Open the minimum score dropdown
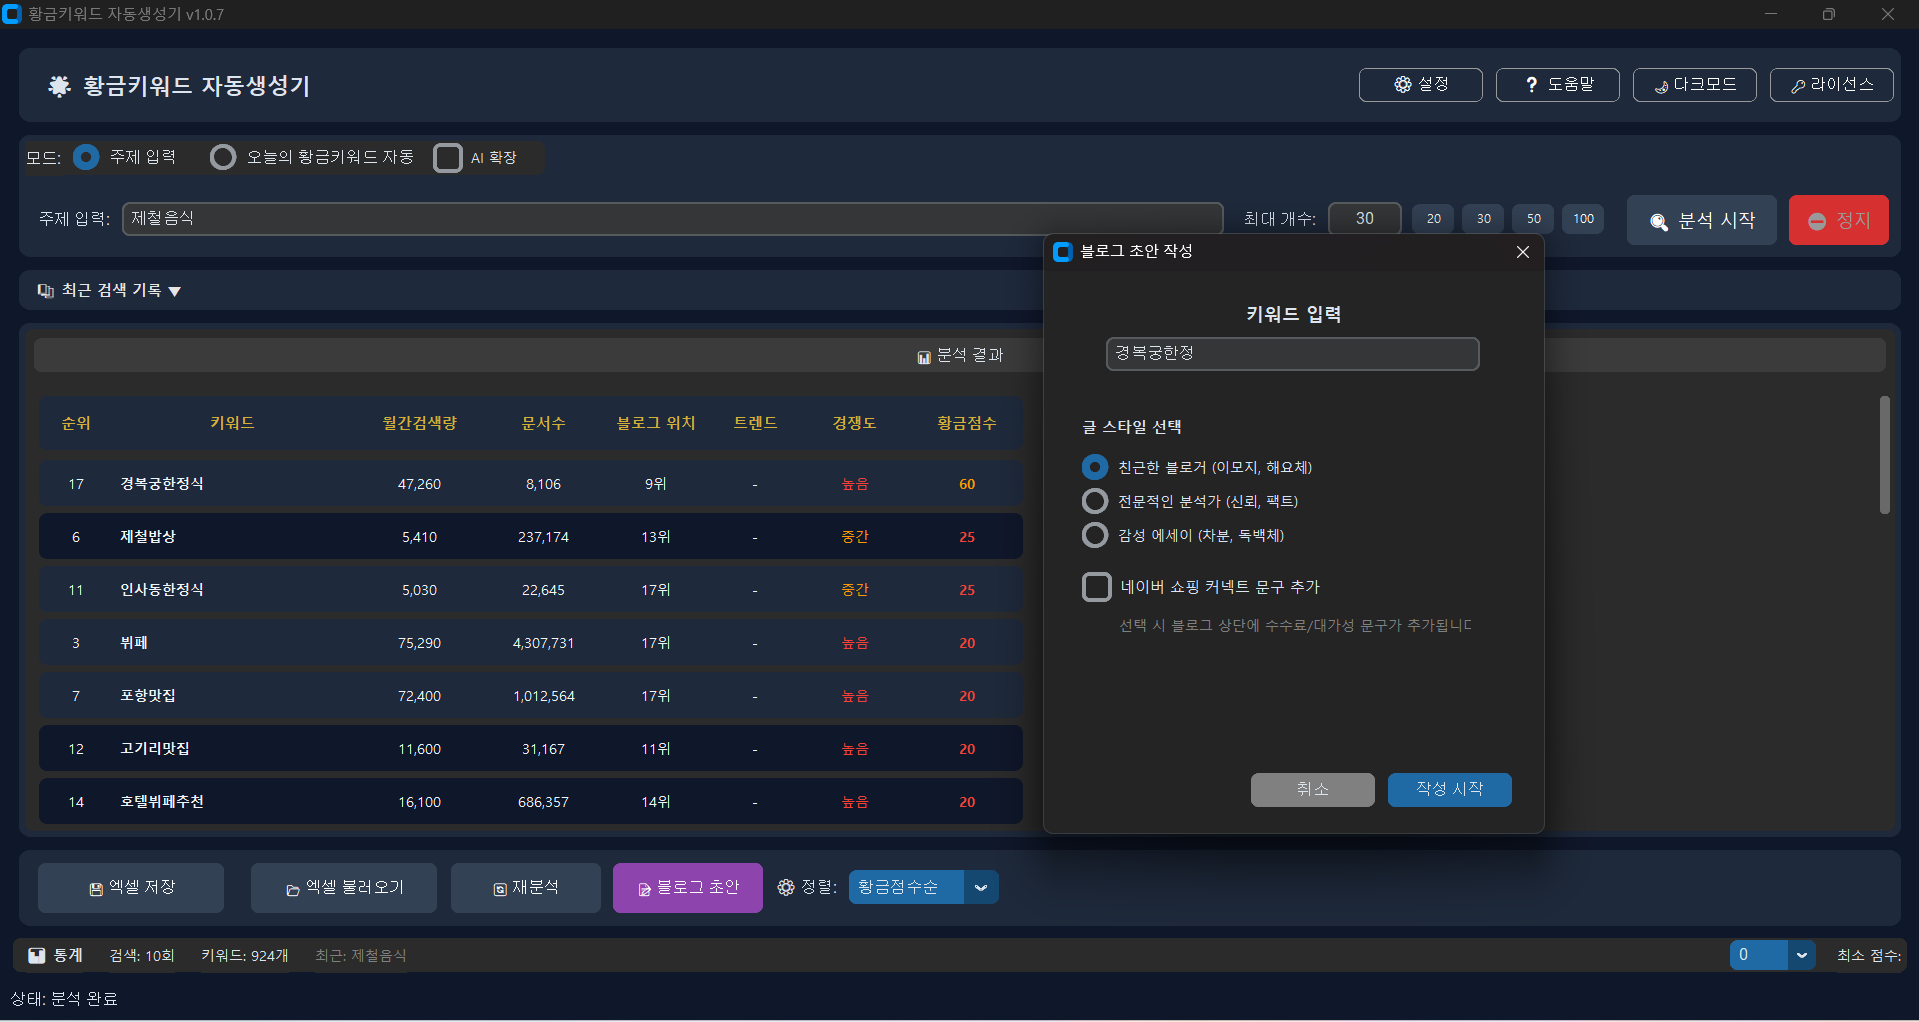Viewport: 1919px width, 1022px height. click(x=1801, y=955)
